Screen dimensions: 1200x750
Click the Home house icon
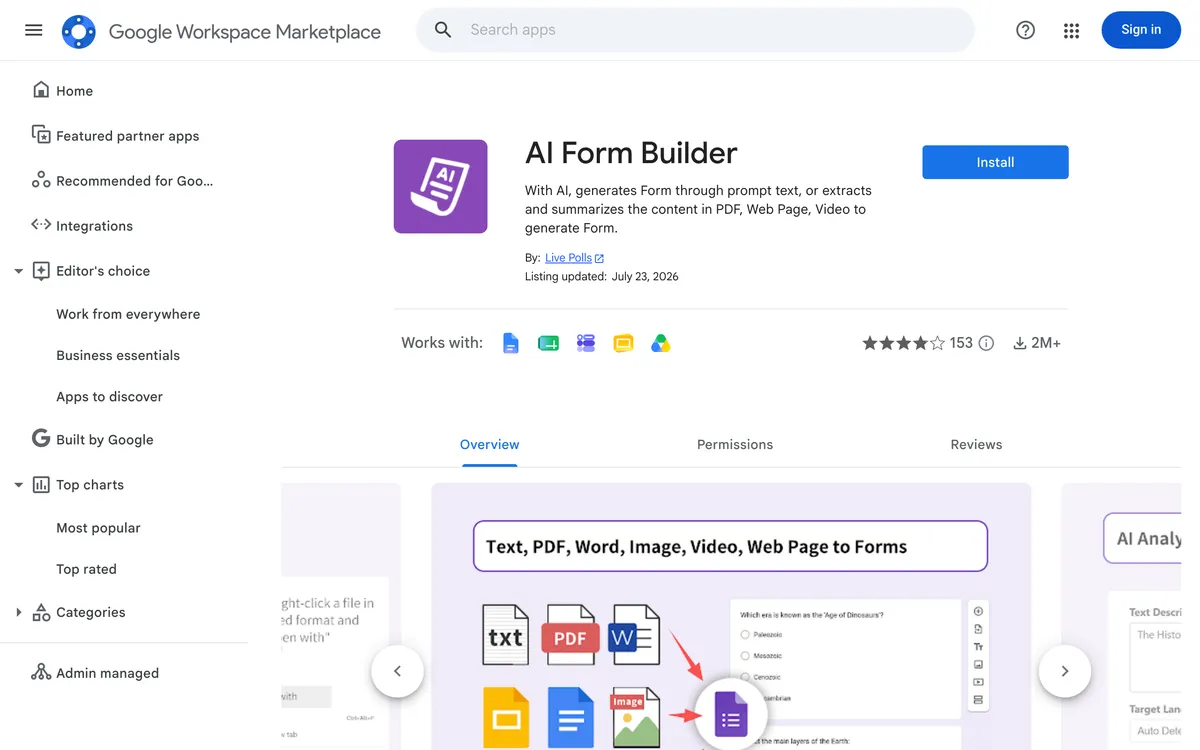[41, 90]
